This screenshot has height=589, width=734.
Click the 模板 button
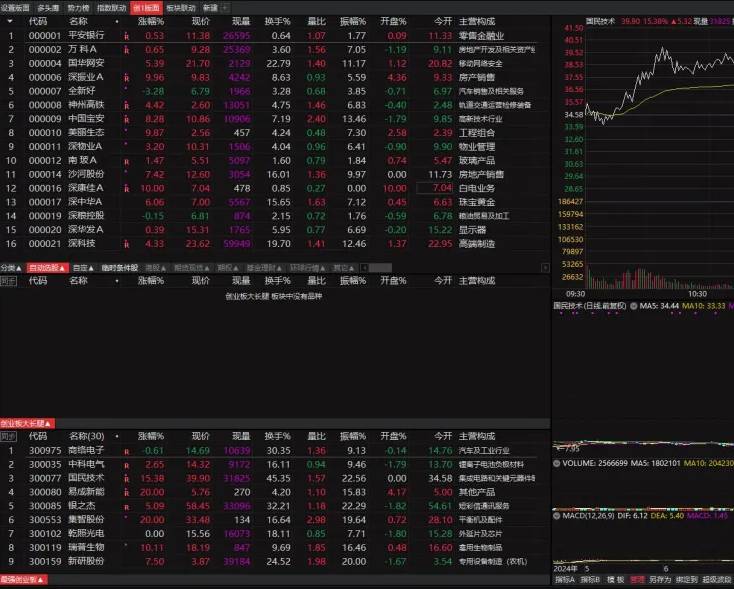(x=615, y=580)
